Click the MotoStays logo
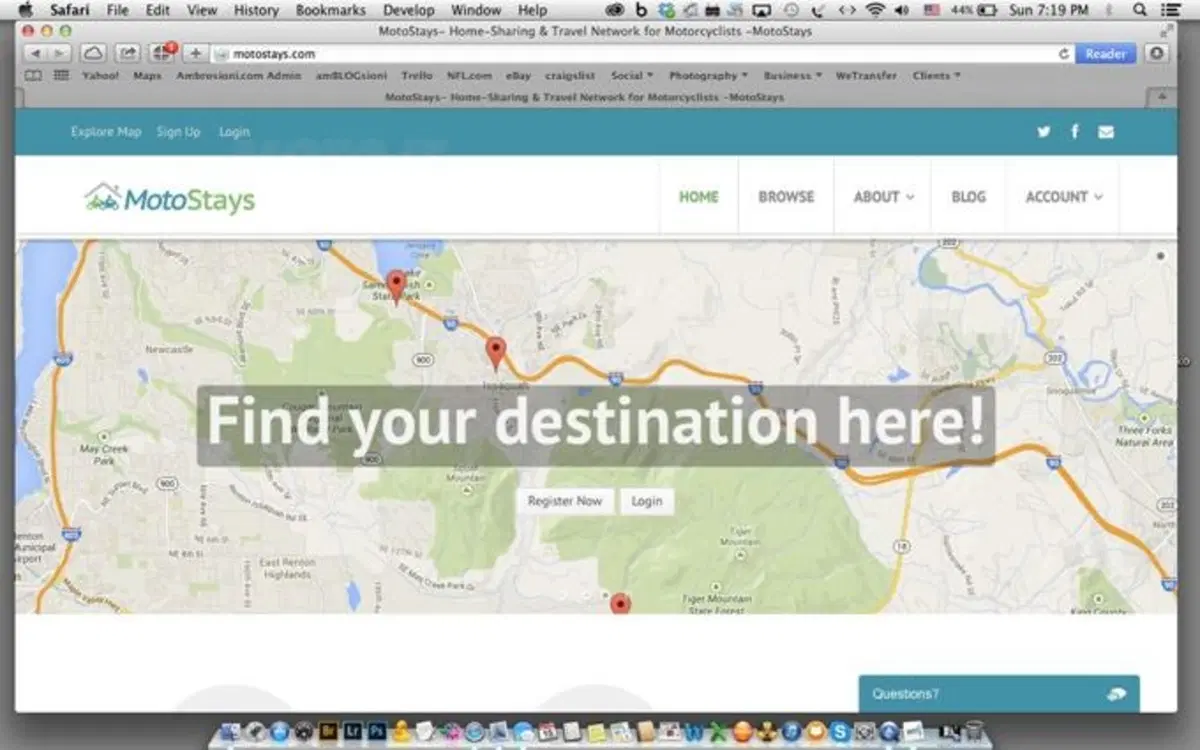This screenshot has width=1200, height=750. 170,198
